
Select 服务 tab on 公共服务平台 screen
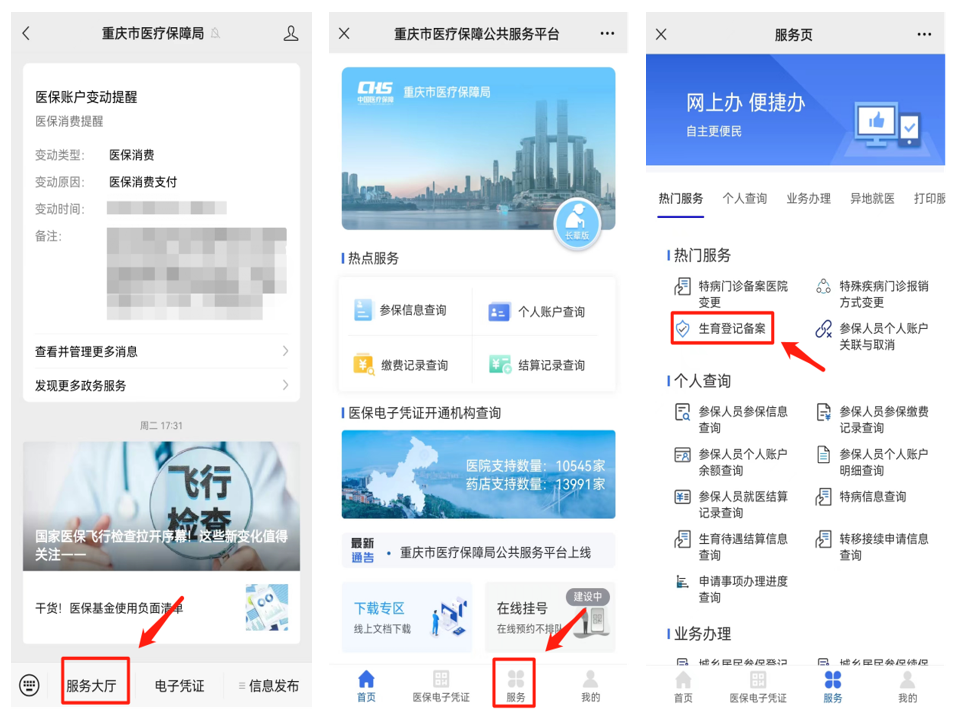pyautogui.click(x=516, y=686)
